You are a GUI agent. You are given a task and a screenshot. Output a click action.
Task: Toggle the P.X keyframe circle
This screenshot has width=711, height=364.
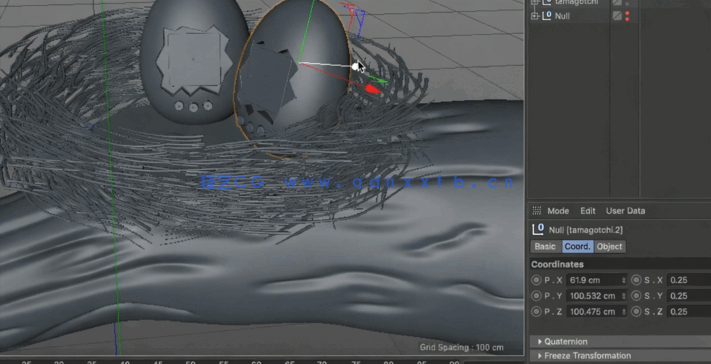(x=536, y=280)
